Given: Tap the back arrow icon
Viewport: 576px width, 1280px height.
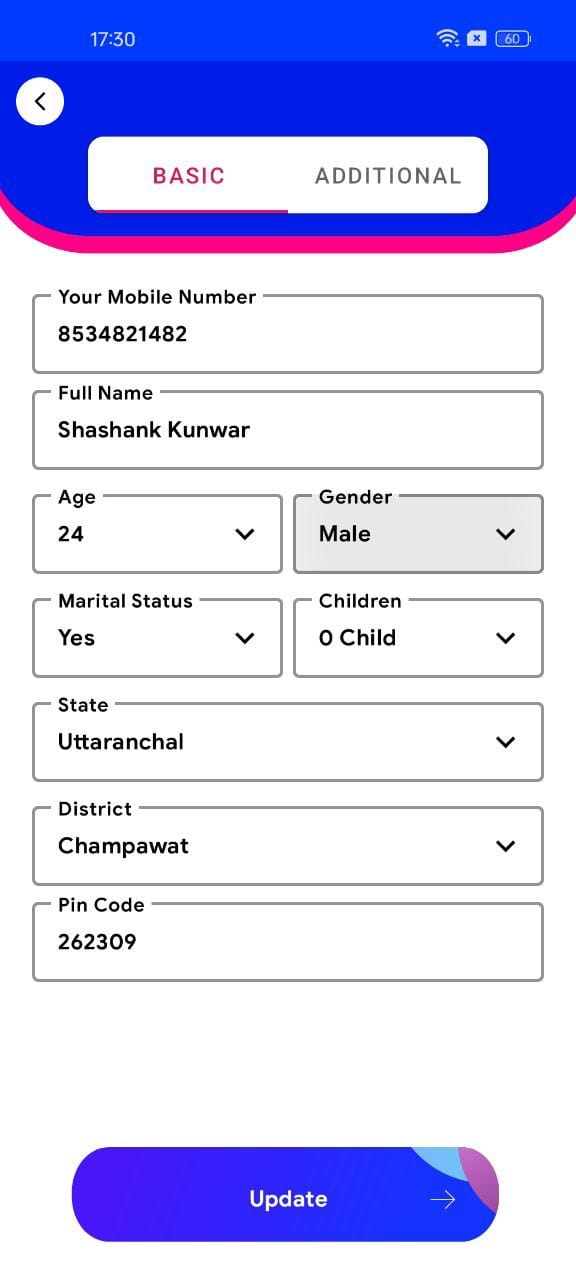Looking at the screenshot, I should pos(40,101).
